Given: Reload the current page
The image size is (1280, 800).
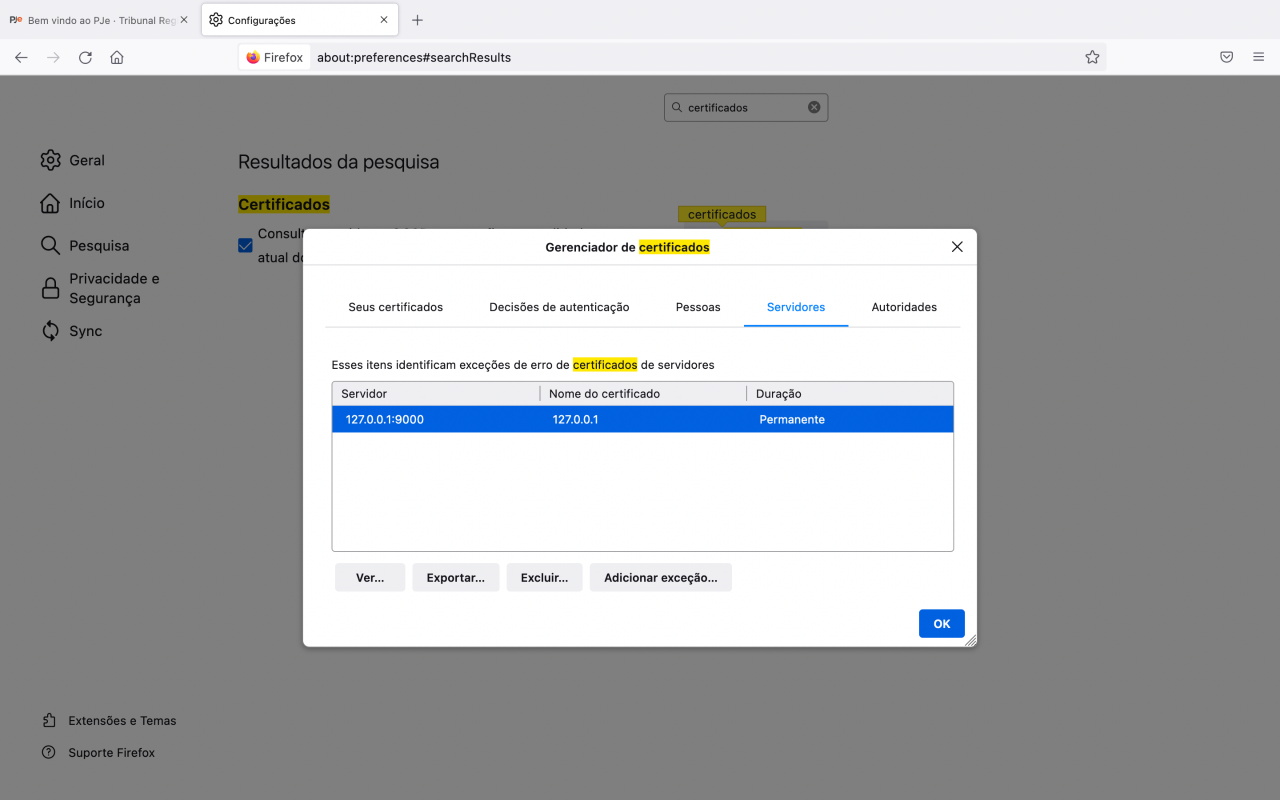Looking at the screenshot, I should [85, 57].
